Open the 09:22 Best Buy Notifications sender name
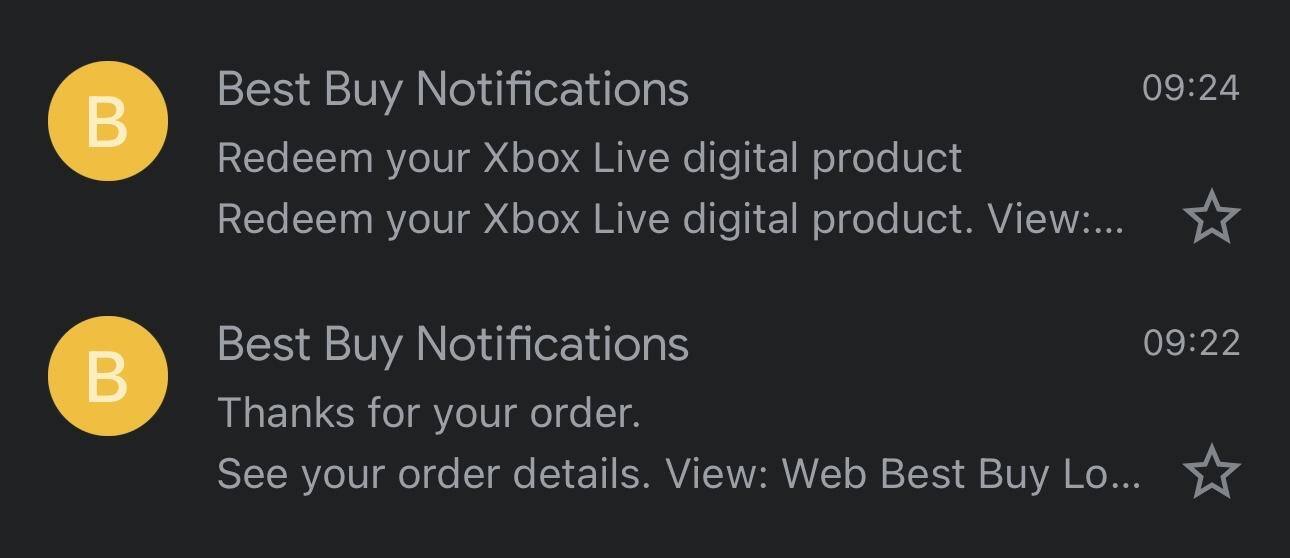Viewport: 1290px width, 558px height. pos(452,344)
